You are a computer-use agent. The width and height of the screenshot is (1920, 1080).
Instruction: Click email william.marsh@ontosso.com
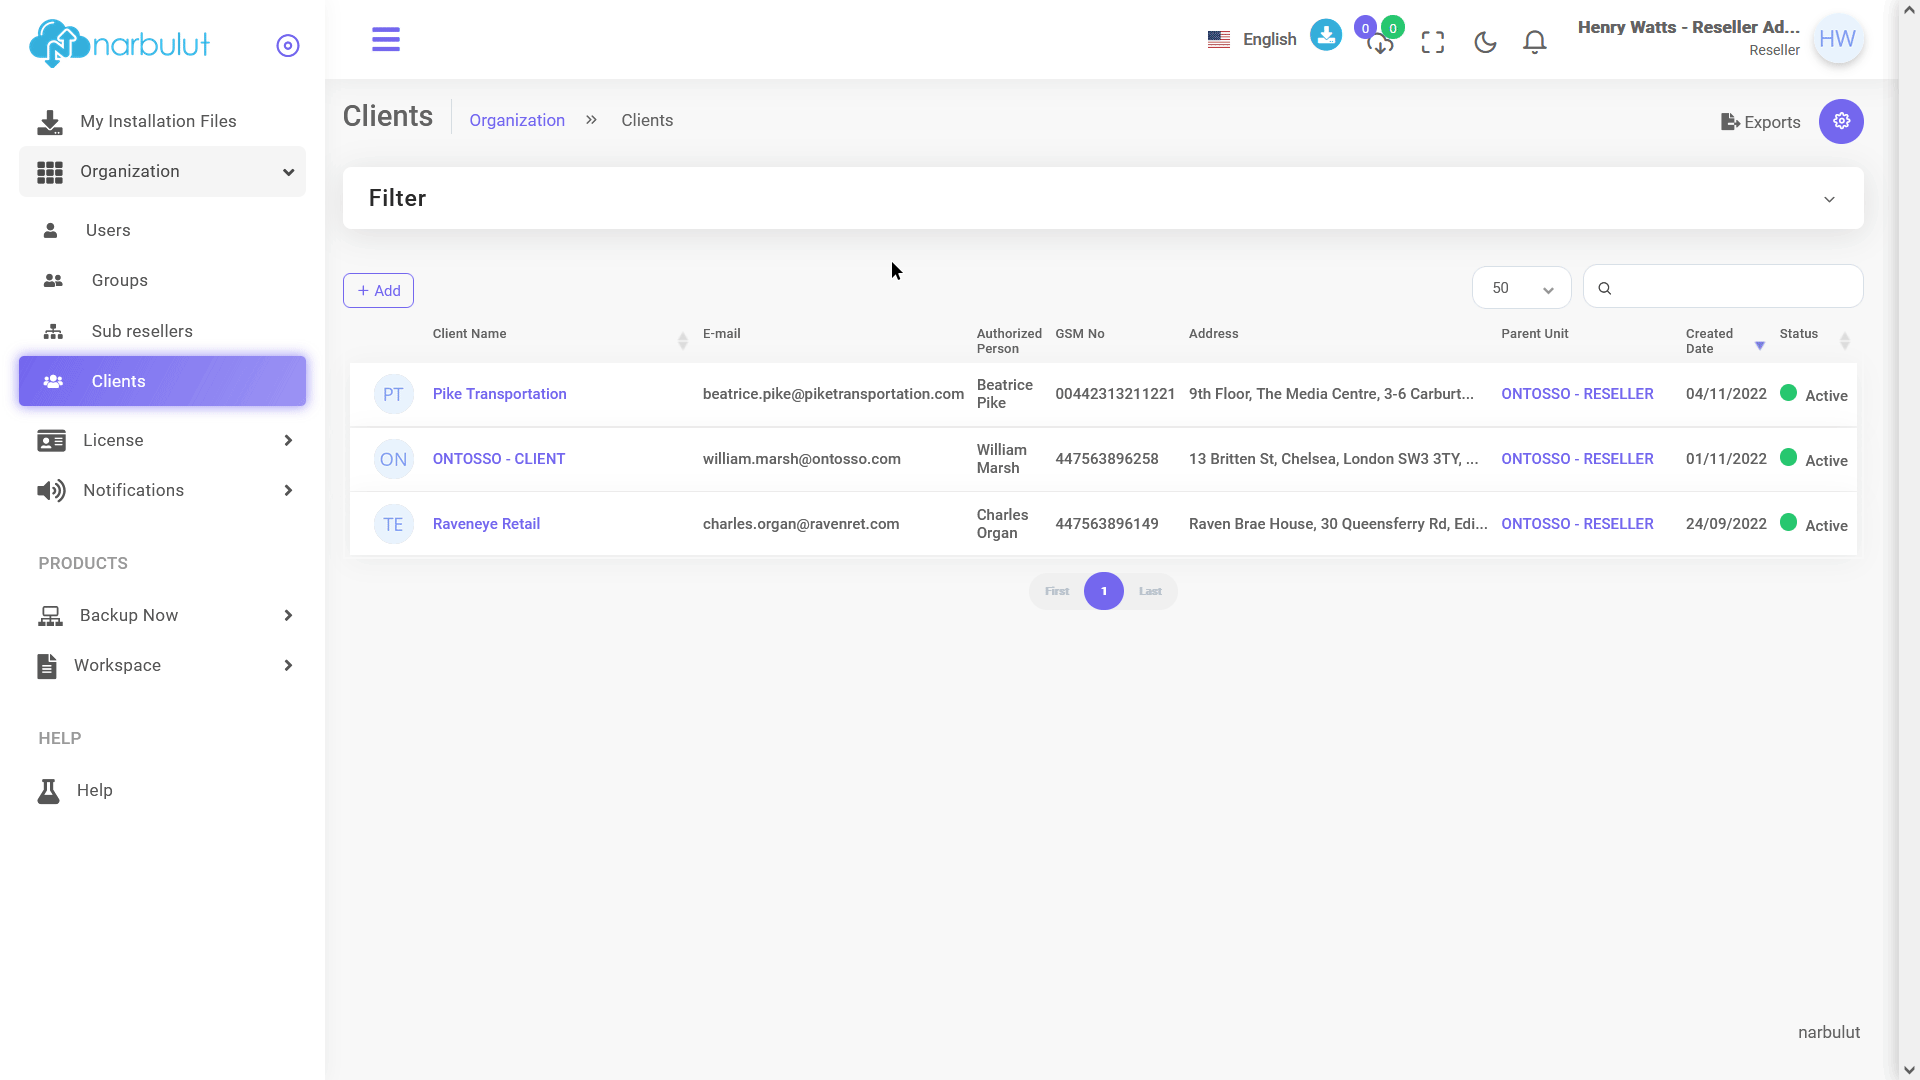(x=801, y=459)
